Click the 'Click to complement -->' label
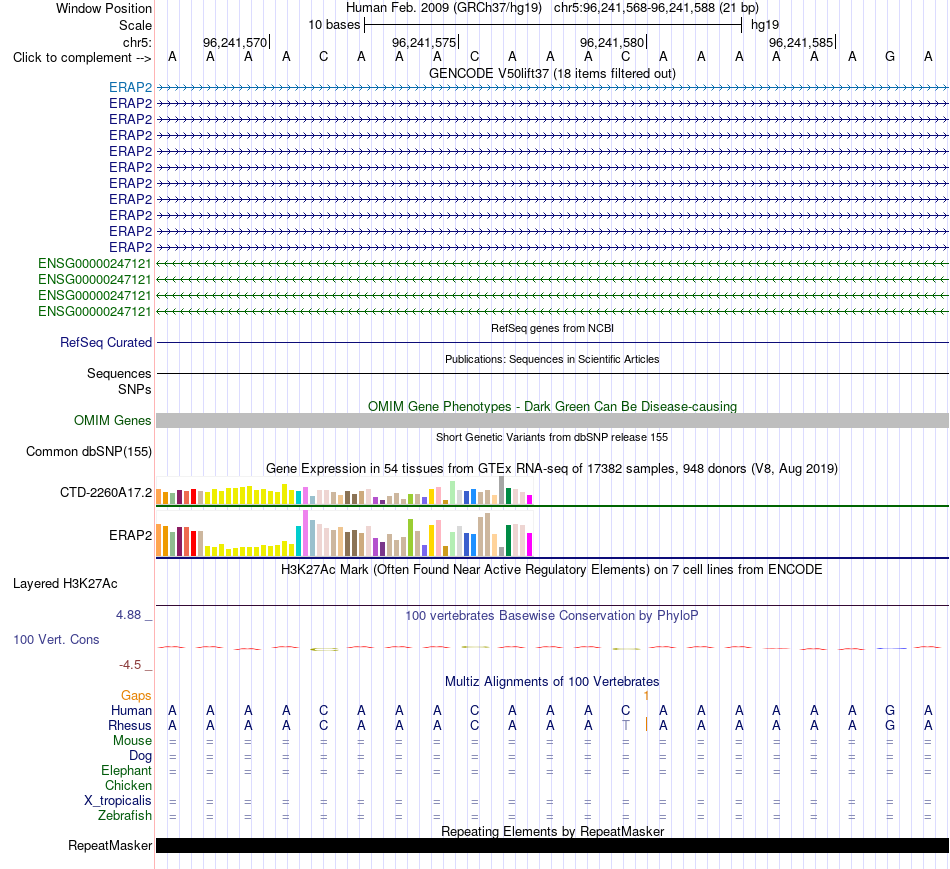The height and width of the screenshot is (869, 950). pos(82,58)
